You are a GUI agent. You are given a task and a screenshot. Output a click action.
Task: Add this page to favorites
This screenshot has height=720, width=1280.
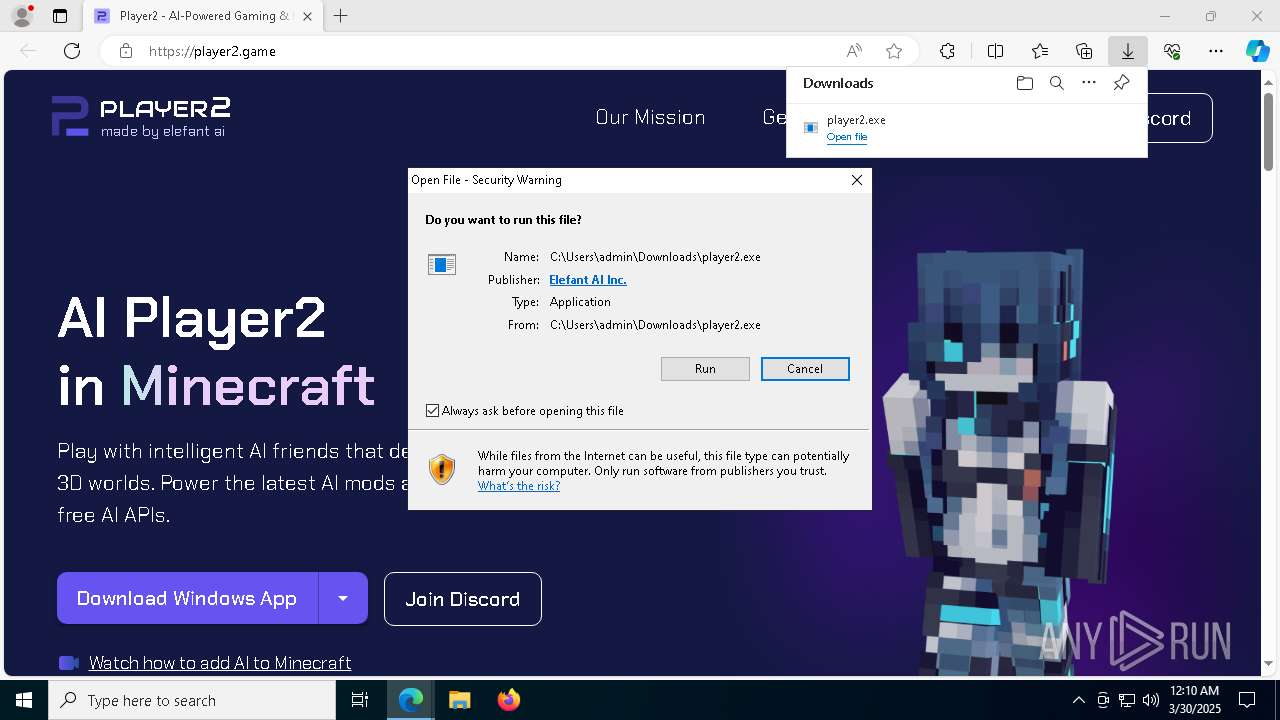click(x=894, y=51)
